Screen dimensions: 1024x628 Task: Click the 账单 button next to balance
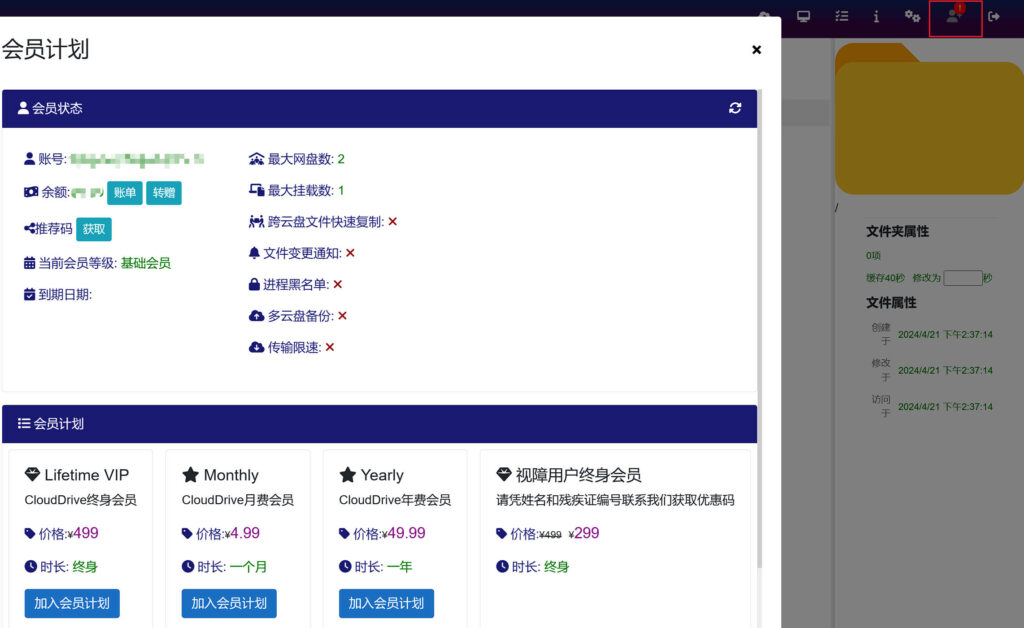tap(125, 193)
